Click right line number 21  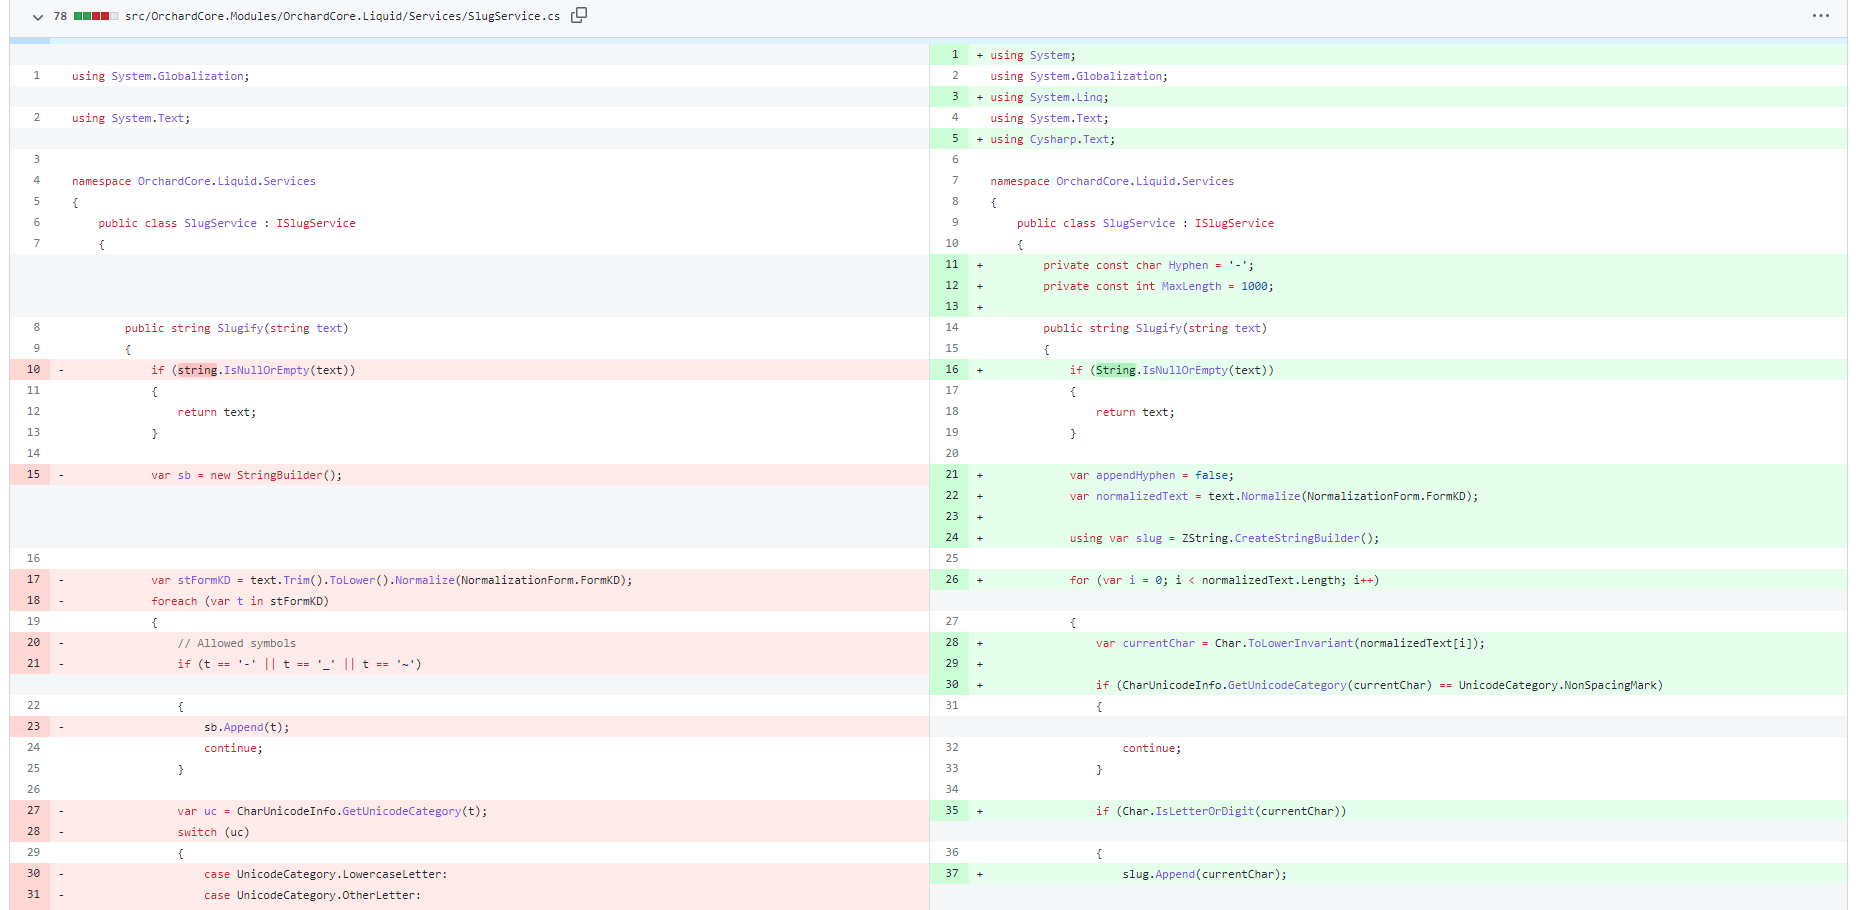click(x=952, y=475)
